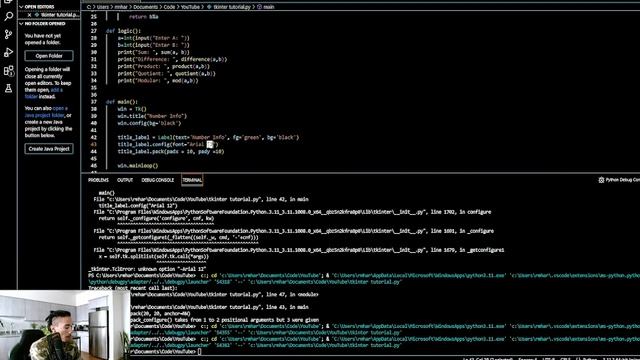Open the Search view in activity bar

[x=8, y=17]
